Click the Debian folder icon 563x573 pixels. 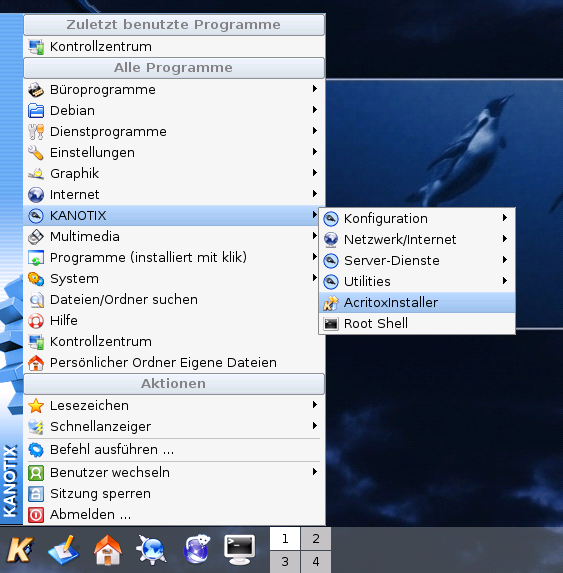pos(36,111)
